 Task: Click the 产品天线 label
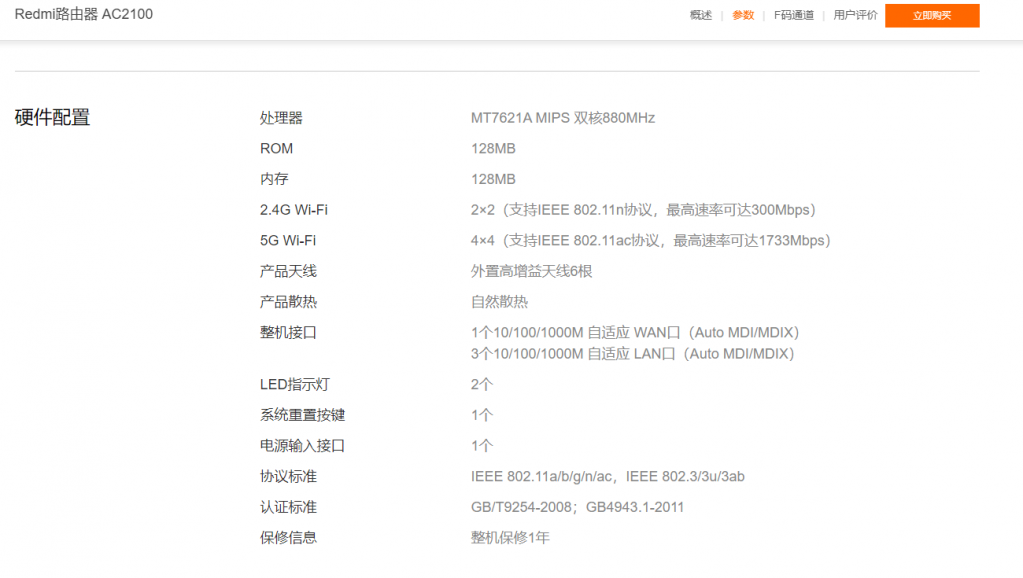(x=288, y=271)
